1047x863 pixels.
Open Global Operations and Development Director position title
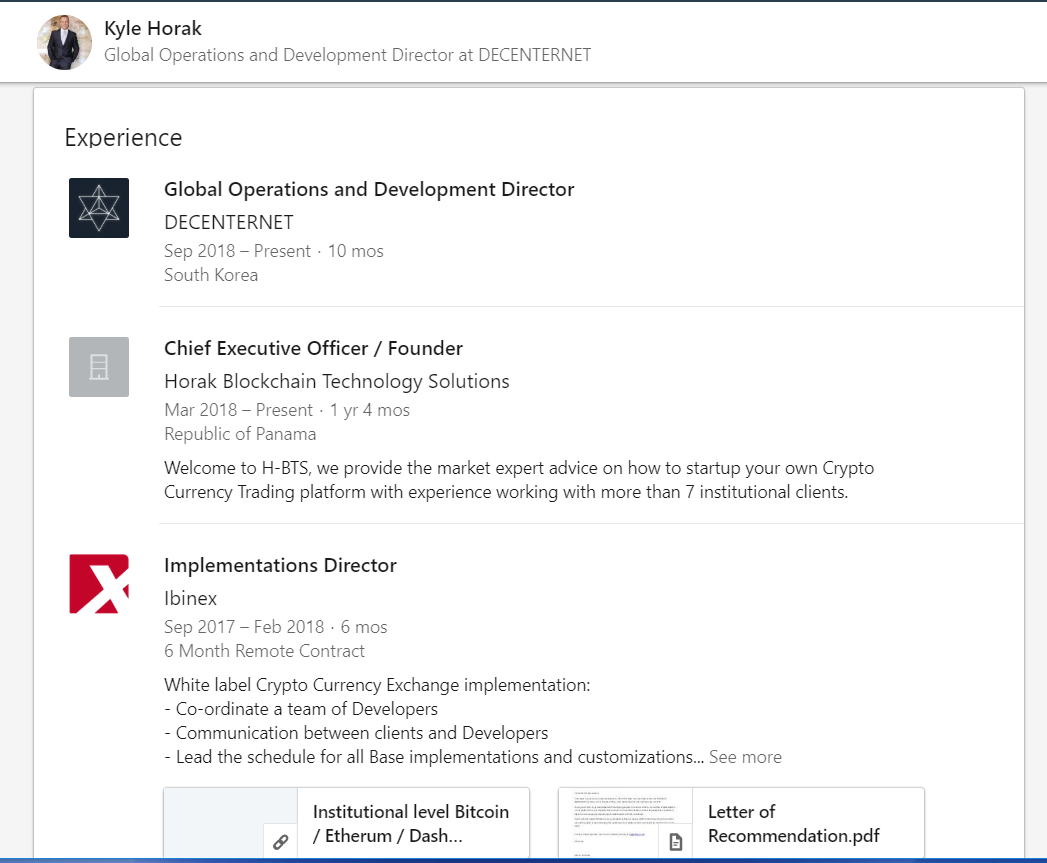point(369,189)
